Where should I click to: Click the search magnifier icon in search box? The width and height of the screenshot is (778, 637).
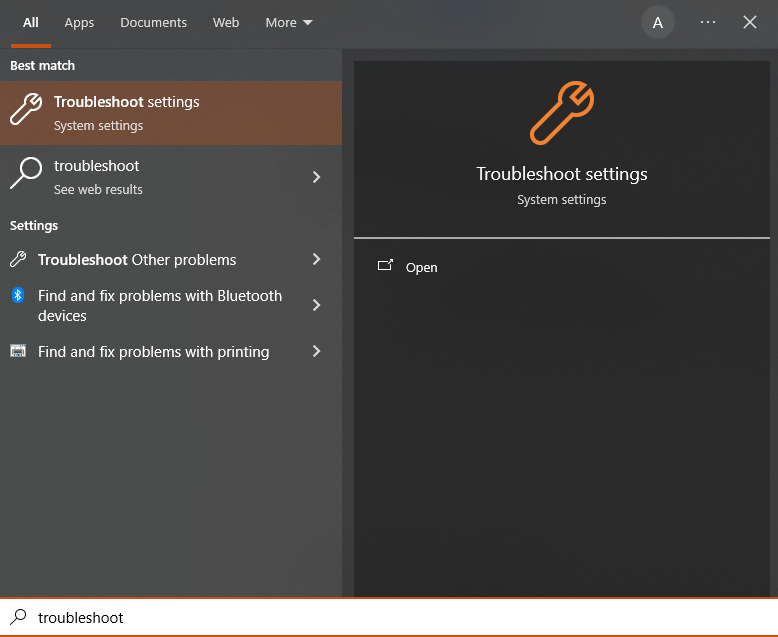tap(18, 617)
